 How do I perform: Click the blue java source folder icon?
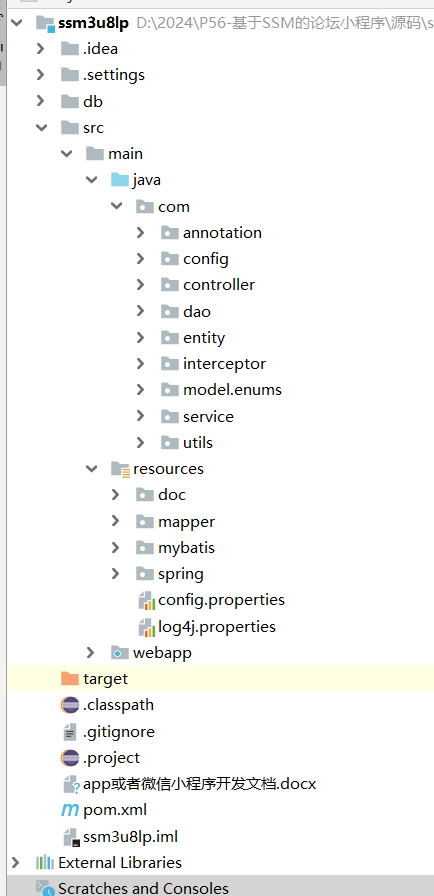[119, 180]
